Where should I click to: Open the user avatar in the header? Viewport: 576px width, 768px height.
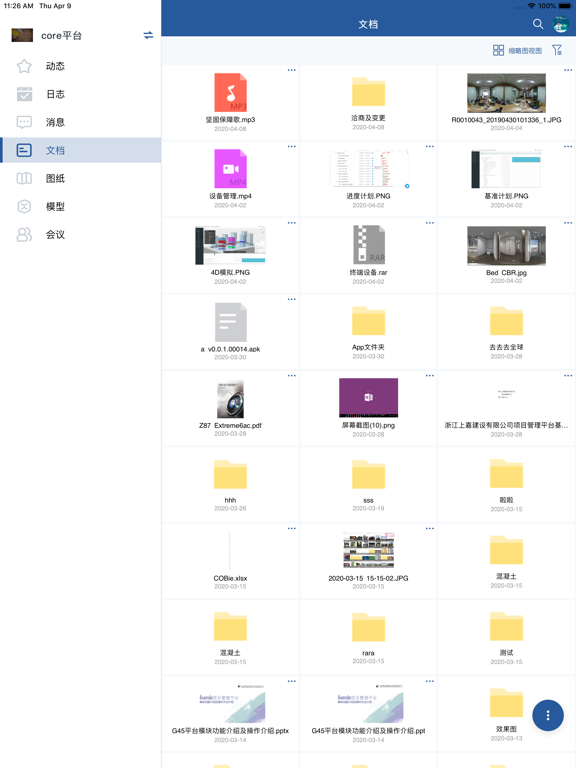coord(560,24)
